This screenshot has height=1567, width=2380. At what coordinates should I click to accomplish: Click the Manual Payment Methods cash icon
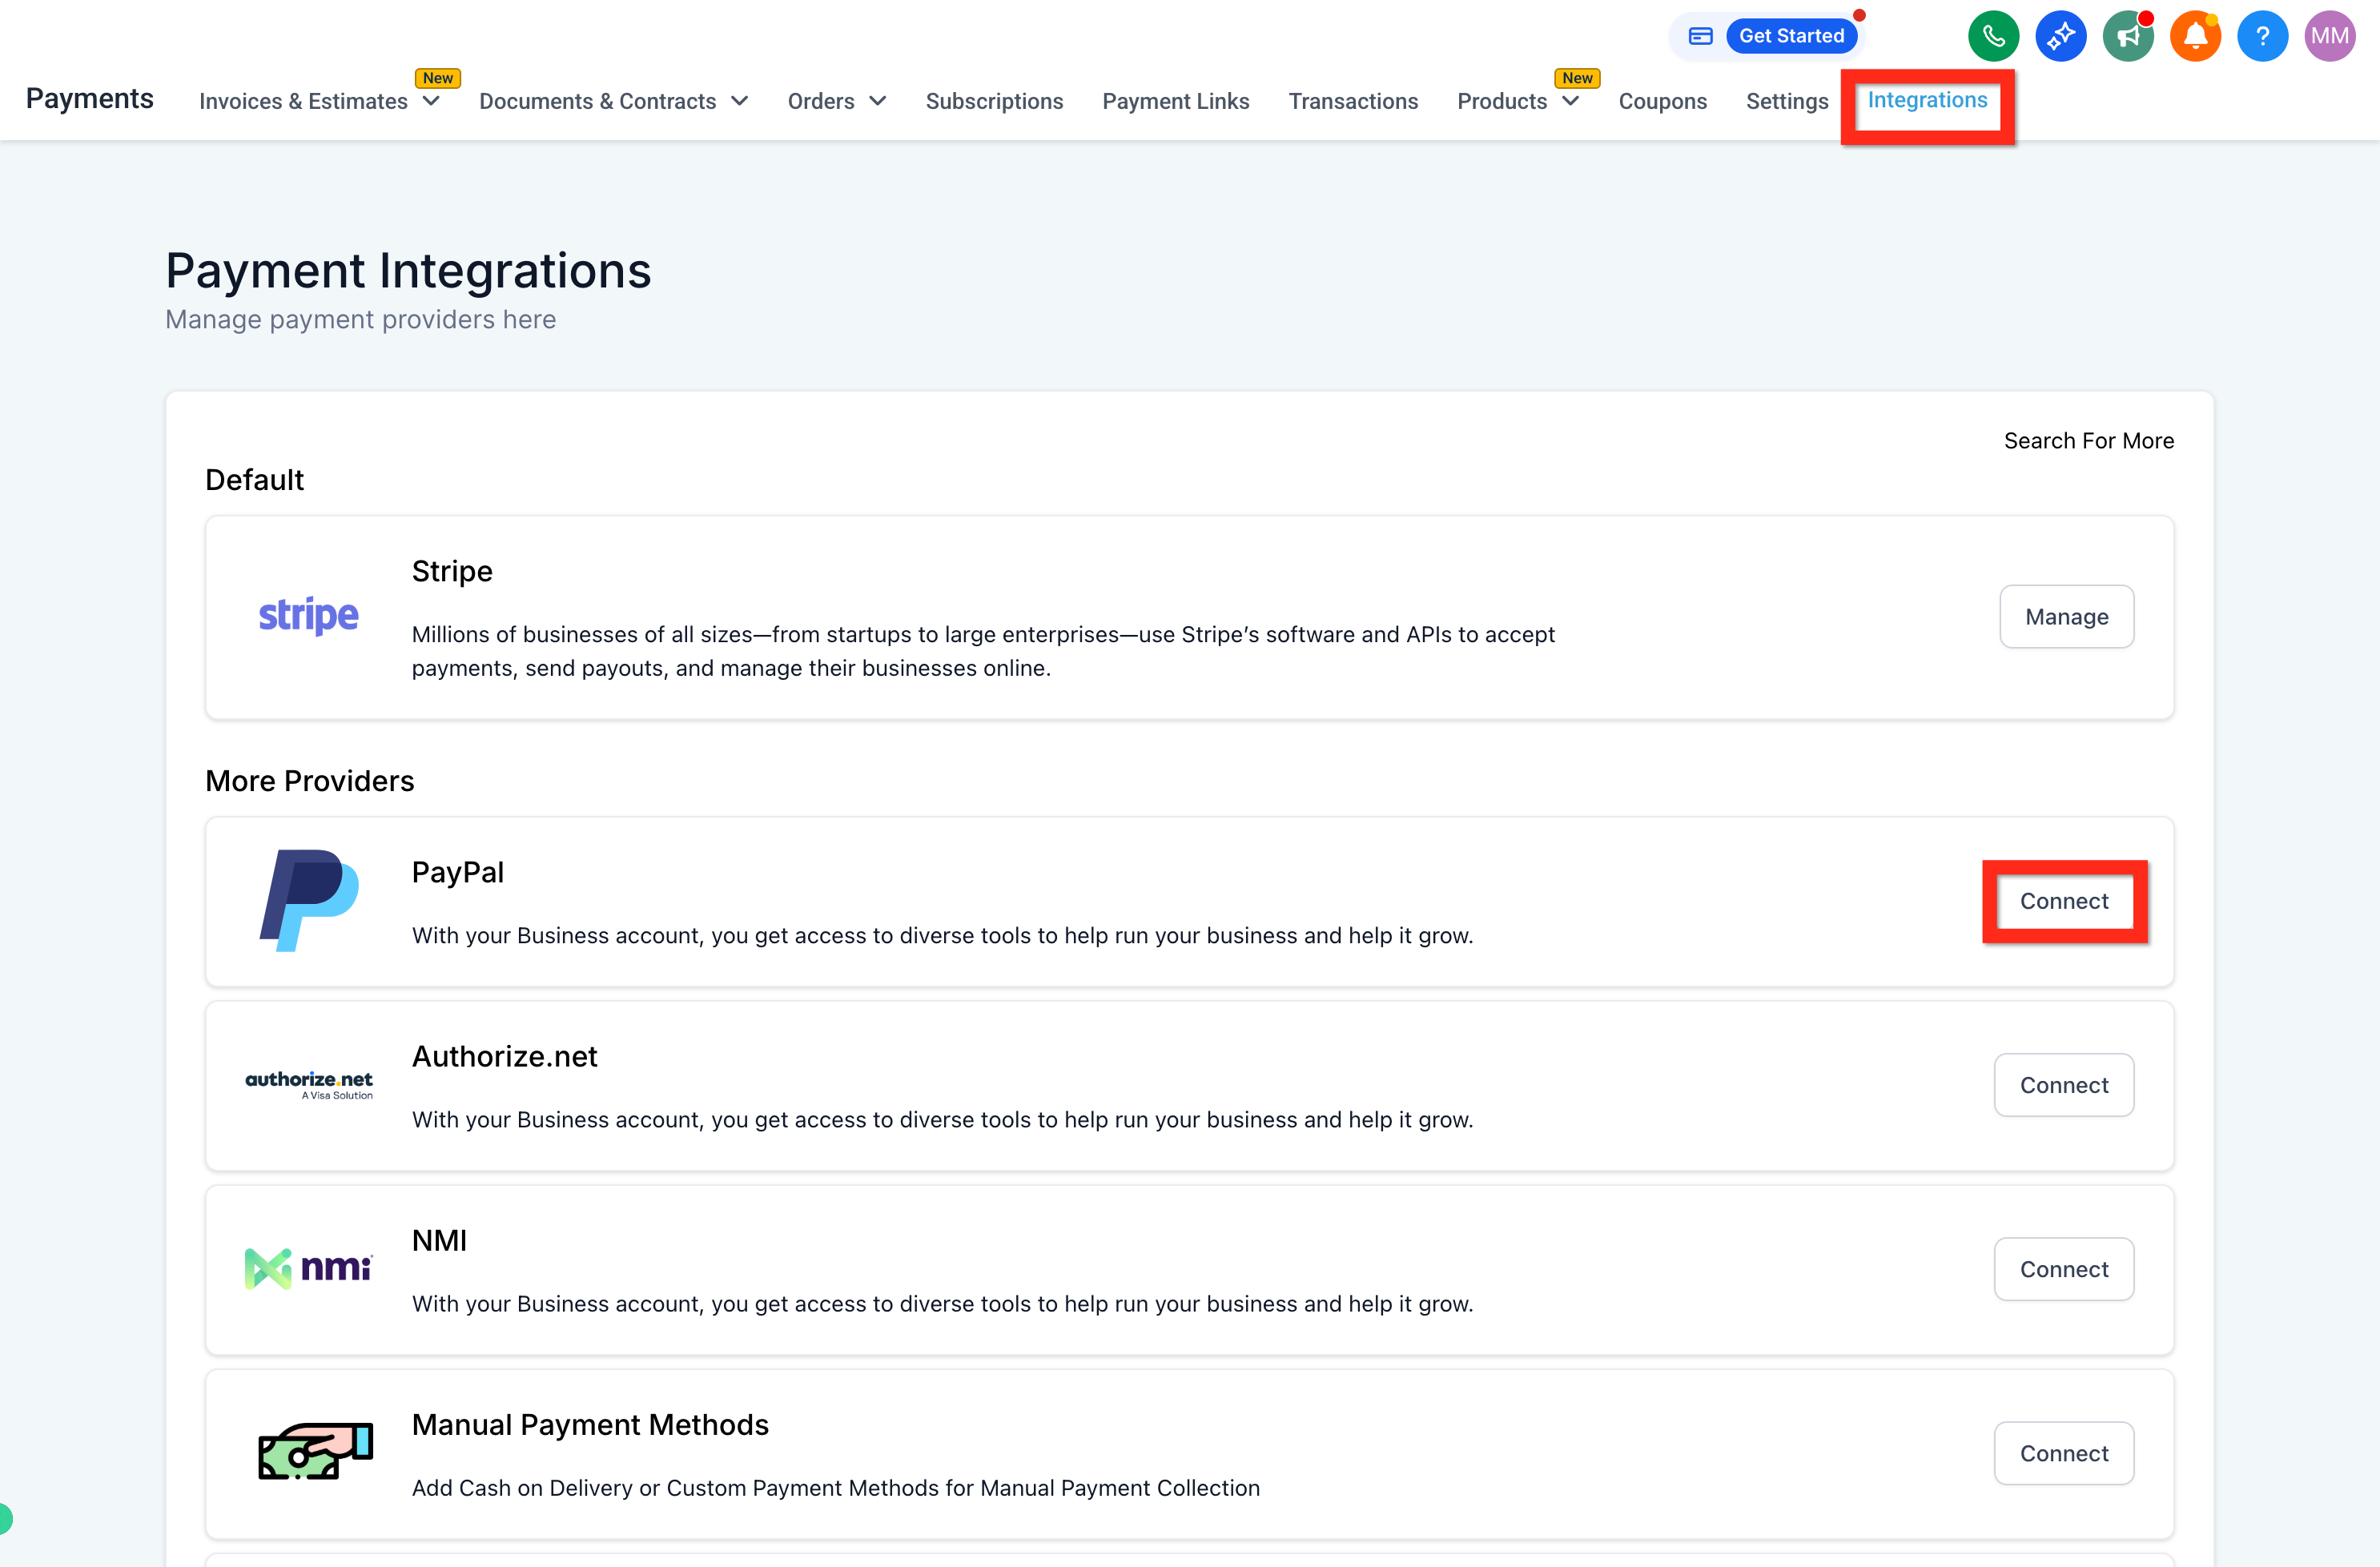pos(315,1452)
